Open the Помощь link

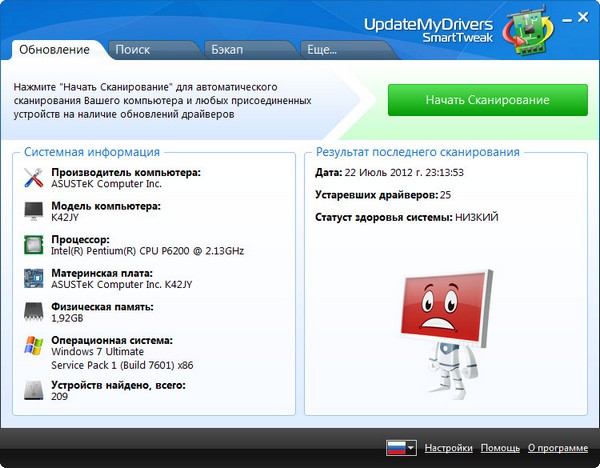(x=500, y=448)
